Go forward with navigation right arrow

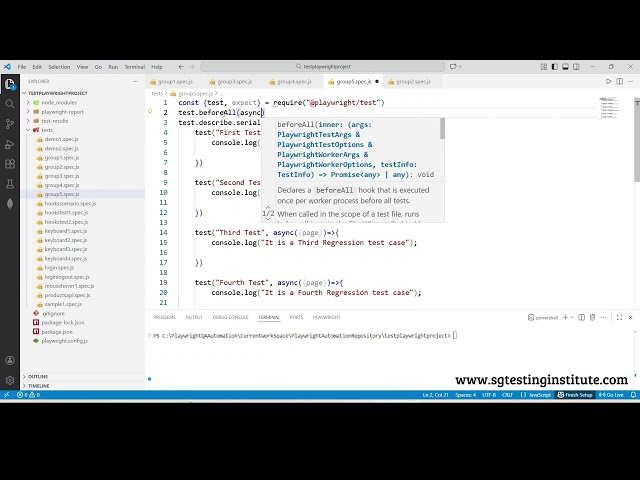pos(192,67)
